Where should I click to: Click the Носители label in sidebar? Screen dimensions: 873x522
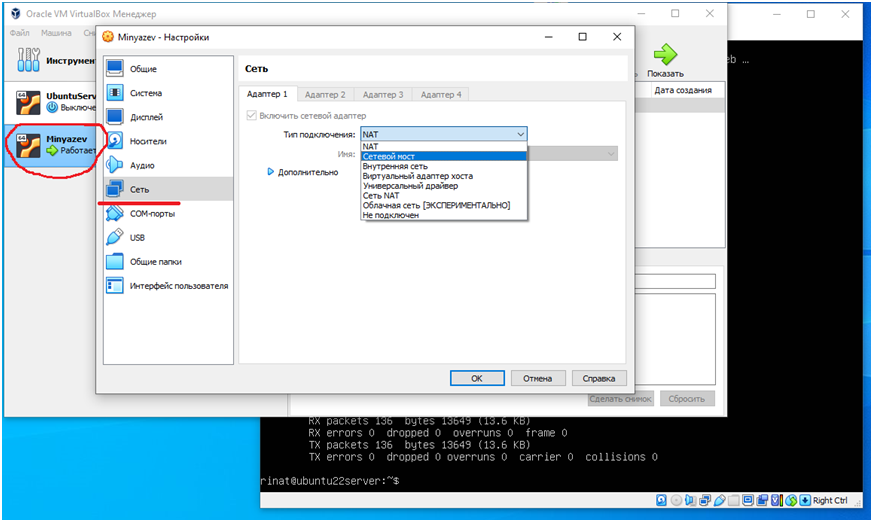(148, 141)
